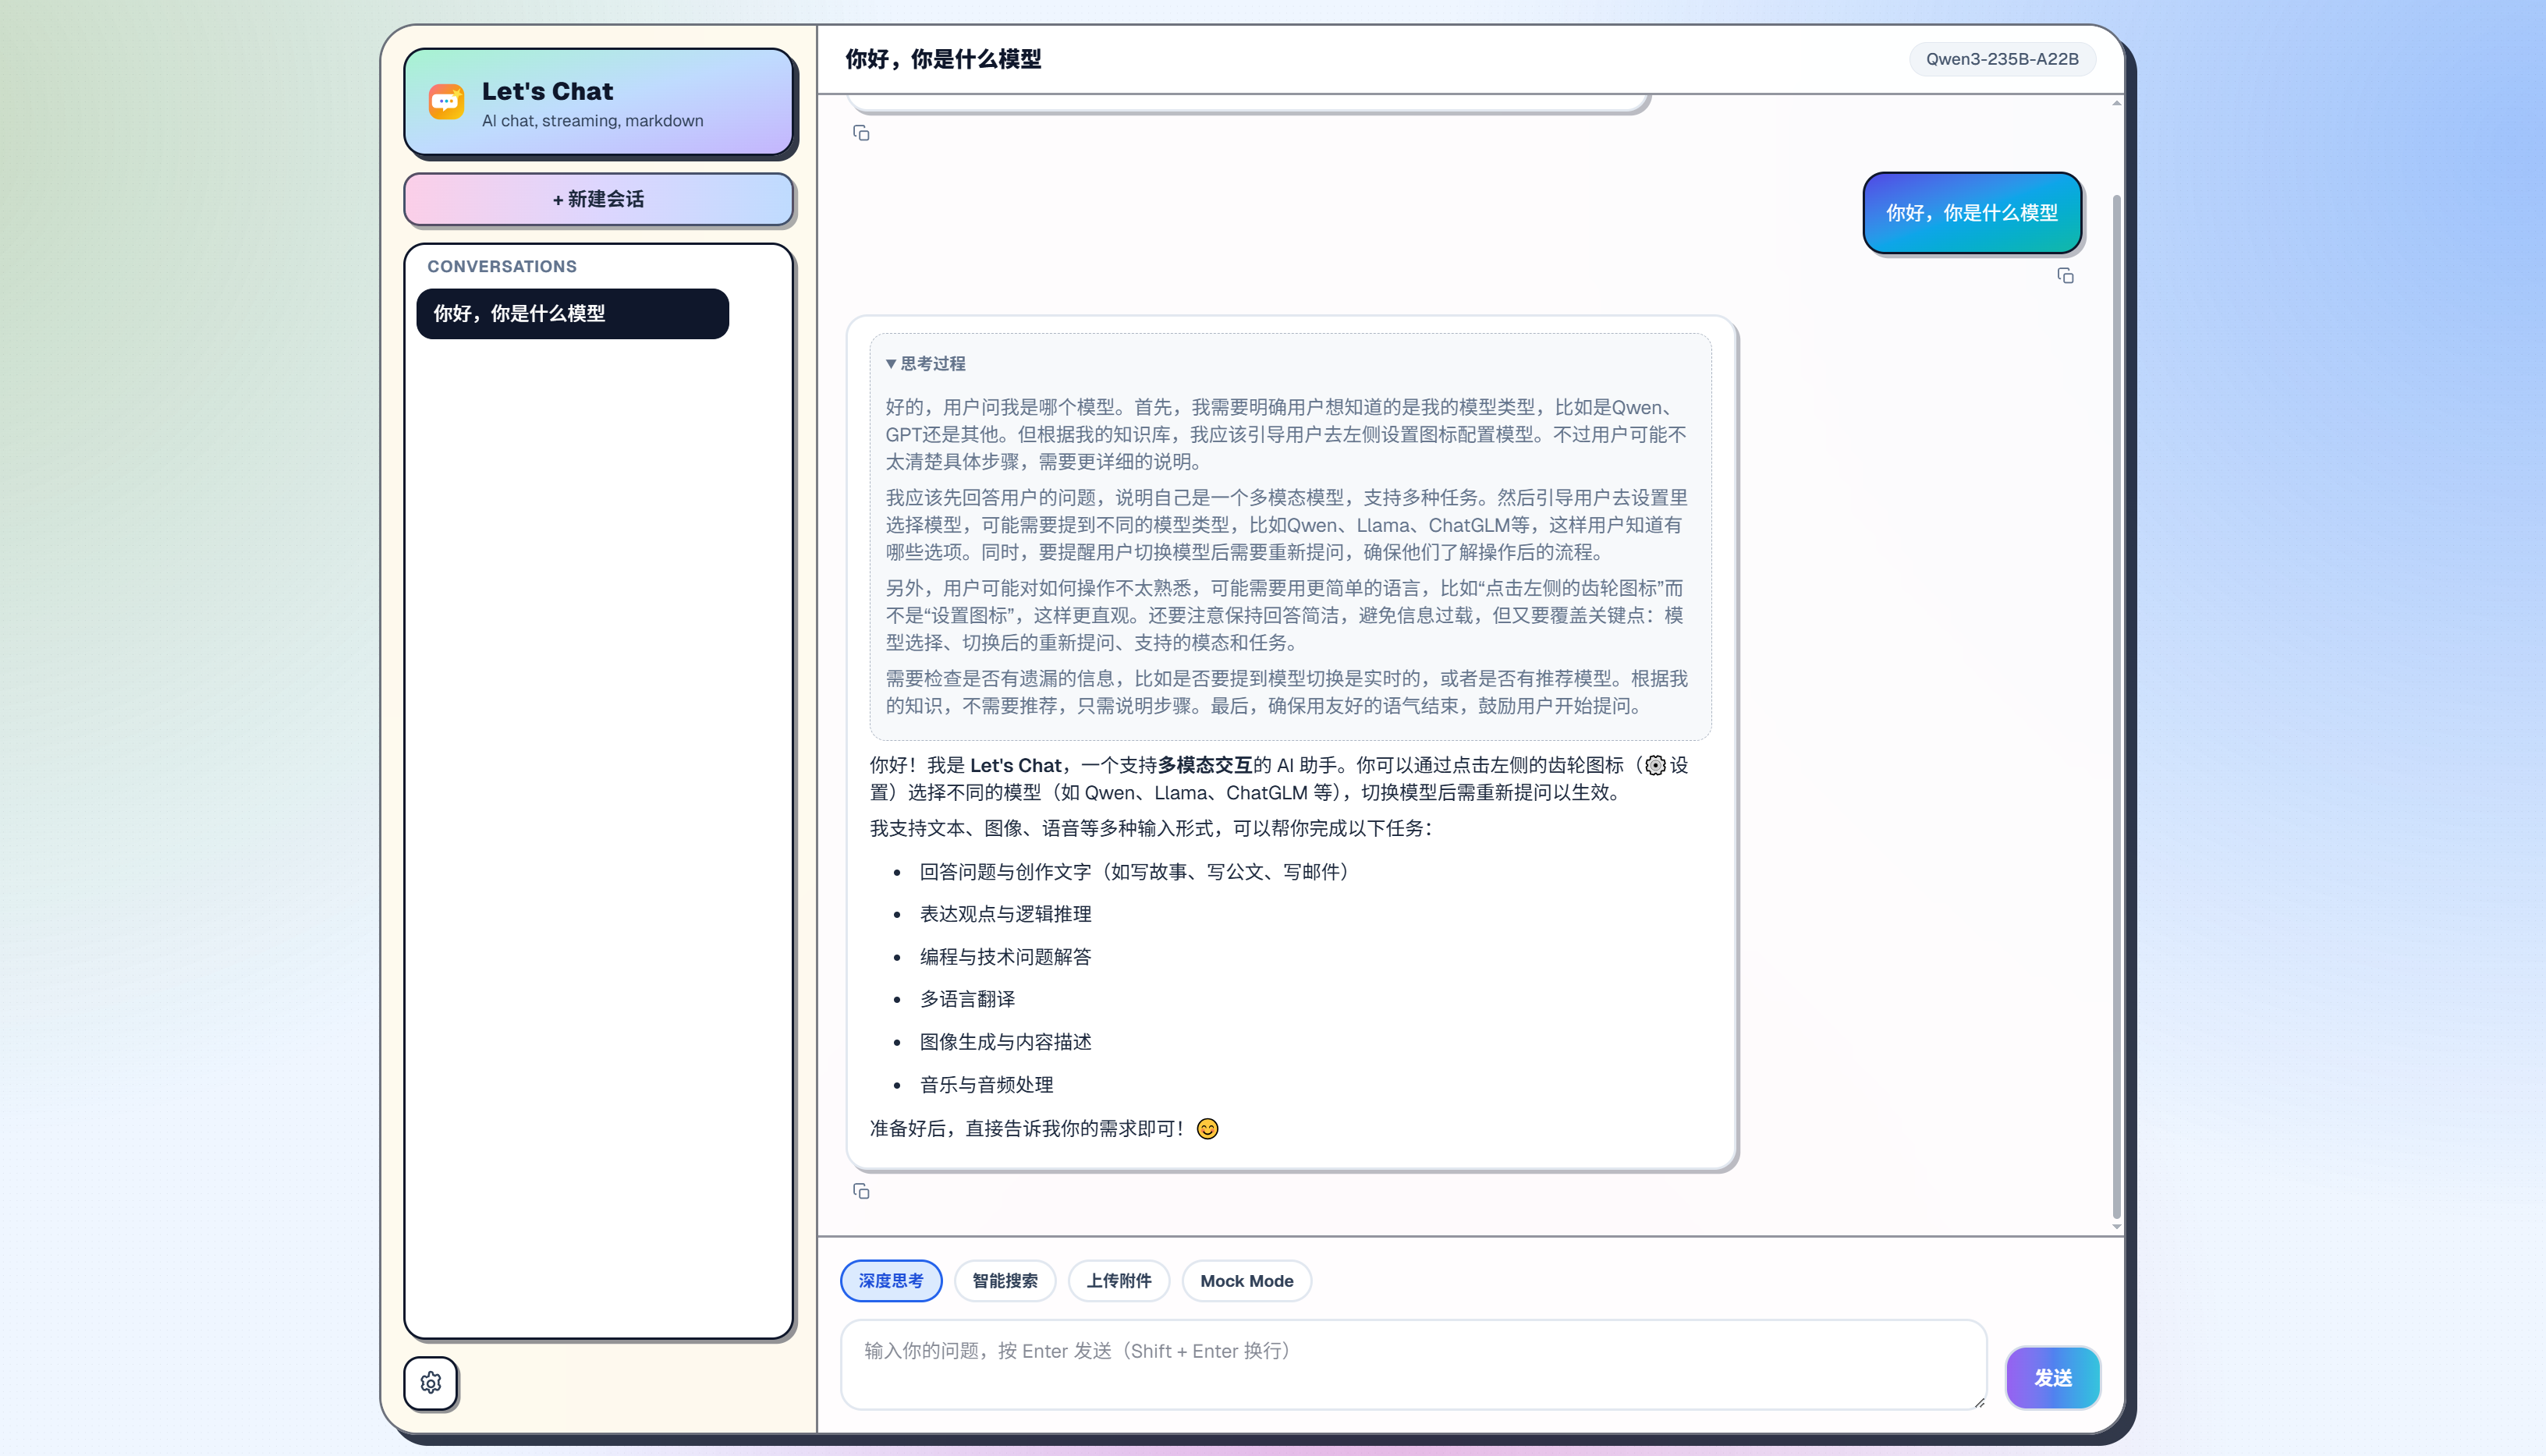Image resolution: width=2546 pixels, height=1456 pixels.
Task: Send the message with 发送 button
Action: click(2052, 1378)
